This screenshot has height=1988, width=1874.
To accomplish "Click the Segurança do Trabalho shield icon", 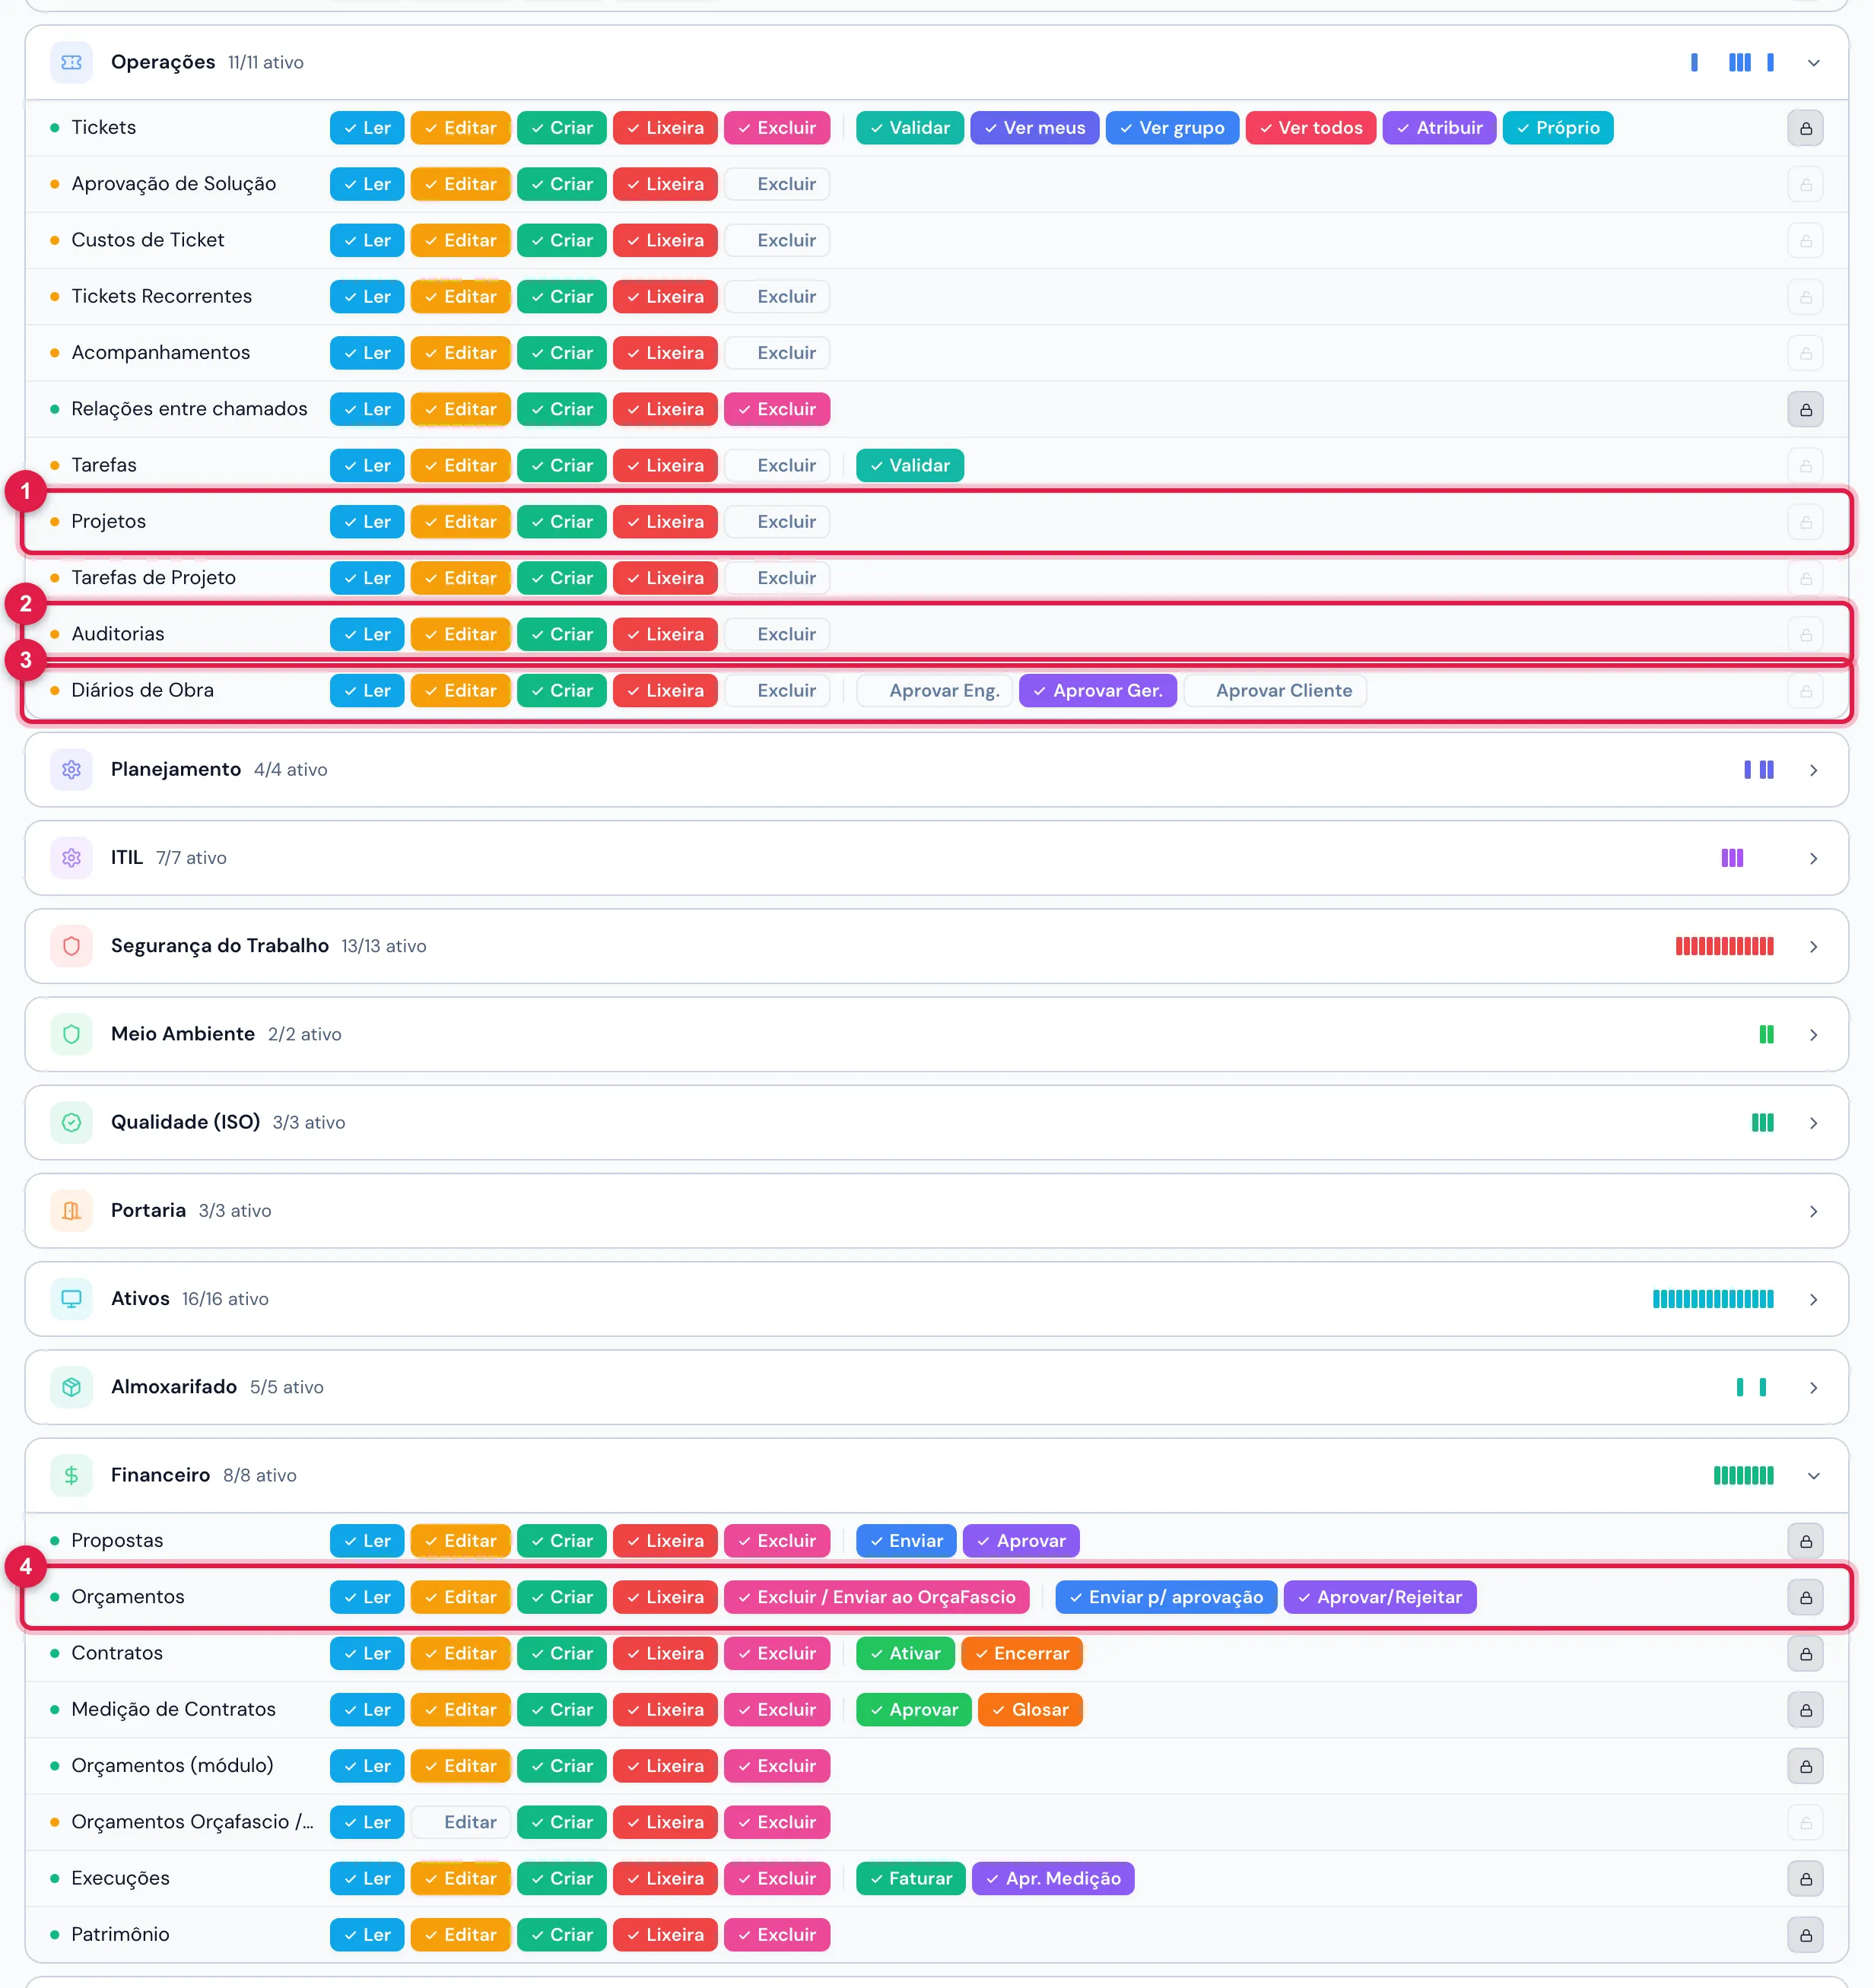I will point(71,946).
